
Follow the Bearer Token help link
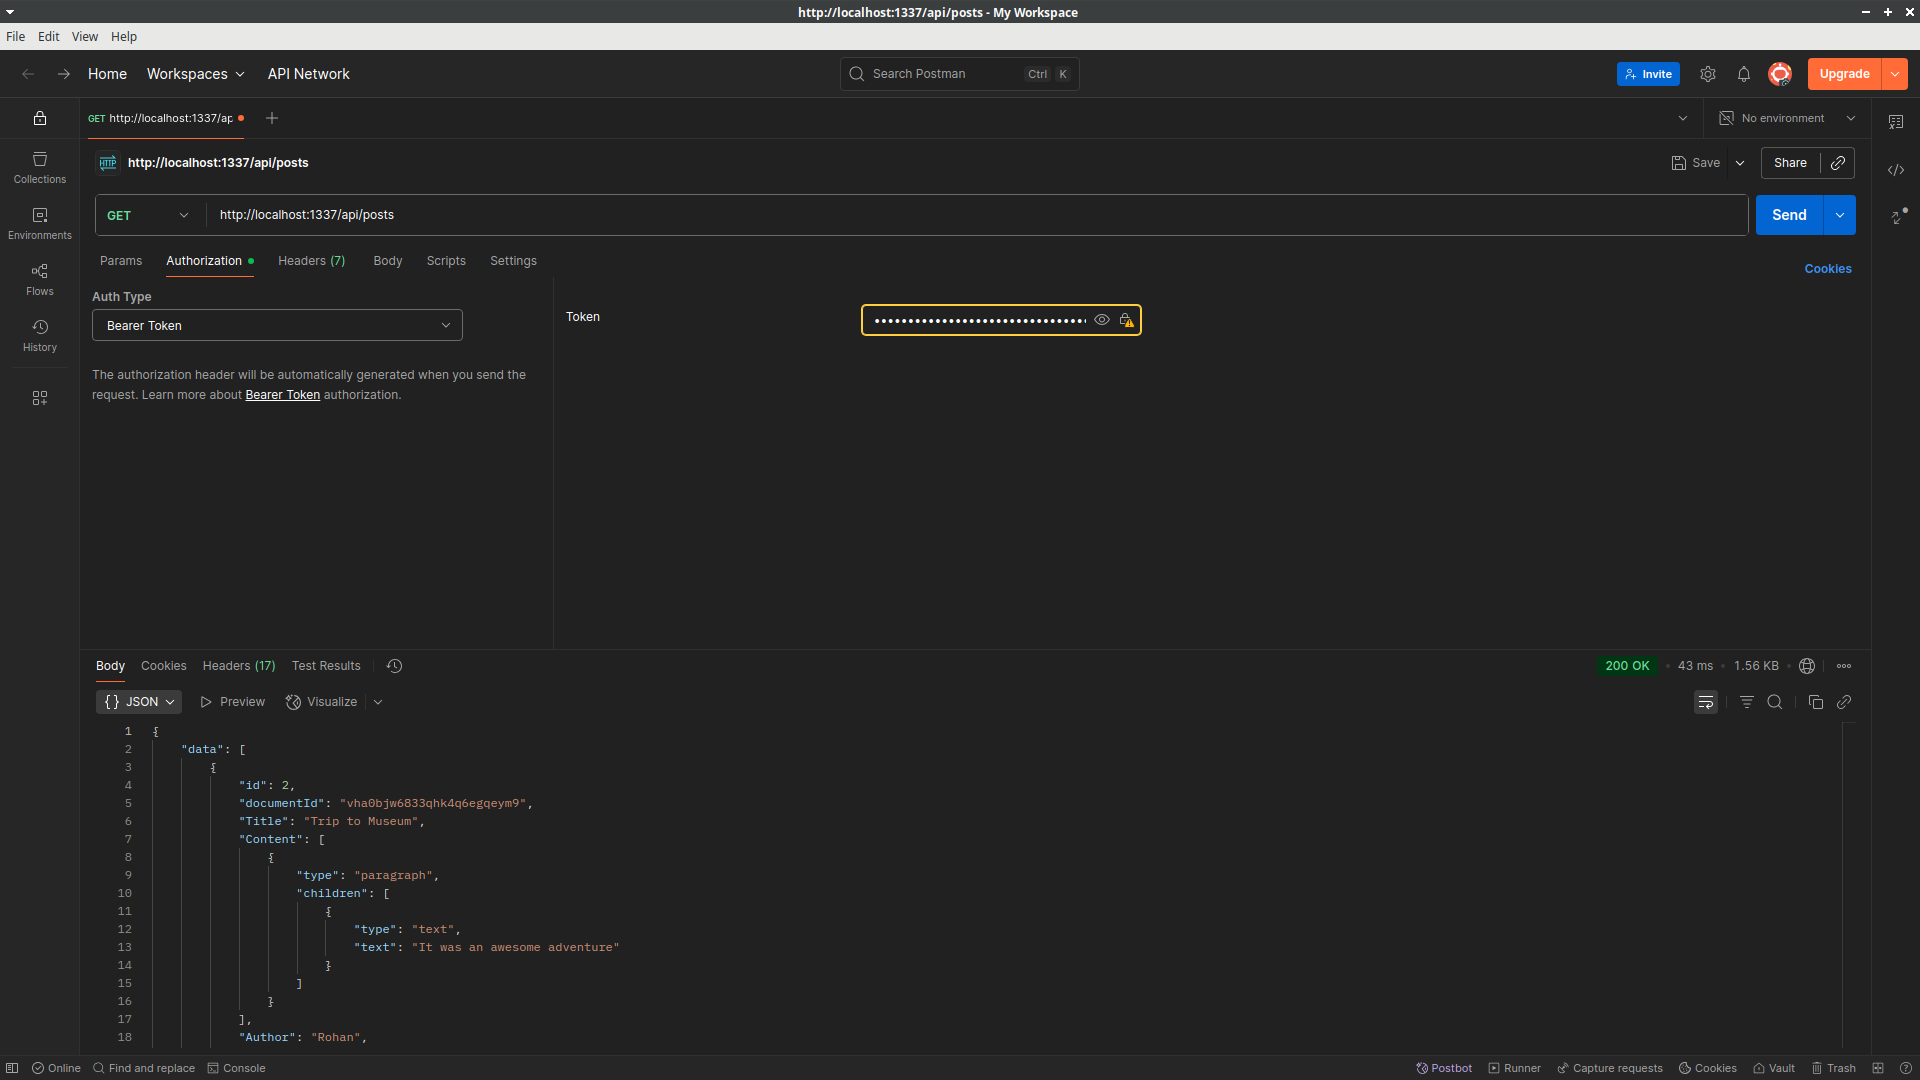[282, 395]
